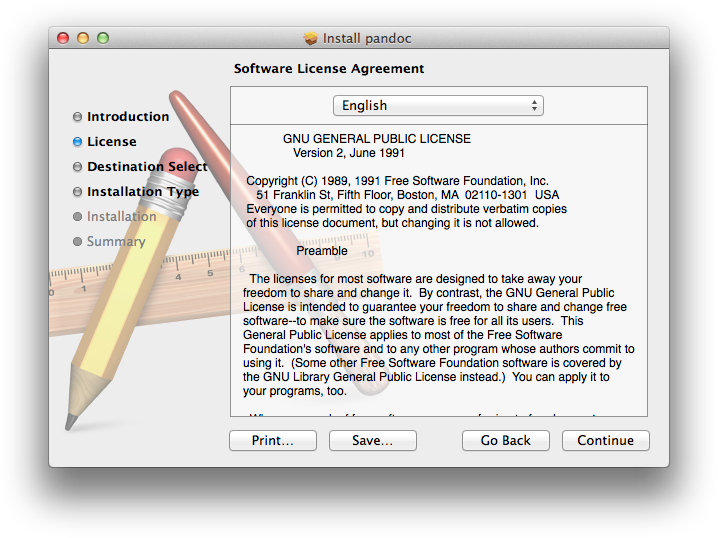Click line 'your programs, too.'

pos(295,391)
